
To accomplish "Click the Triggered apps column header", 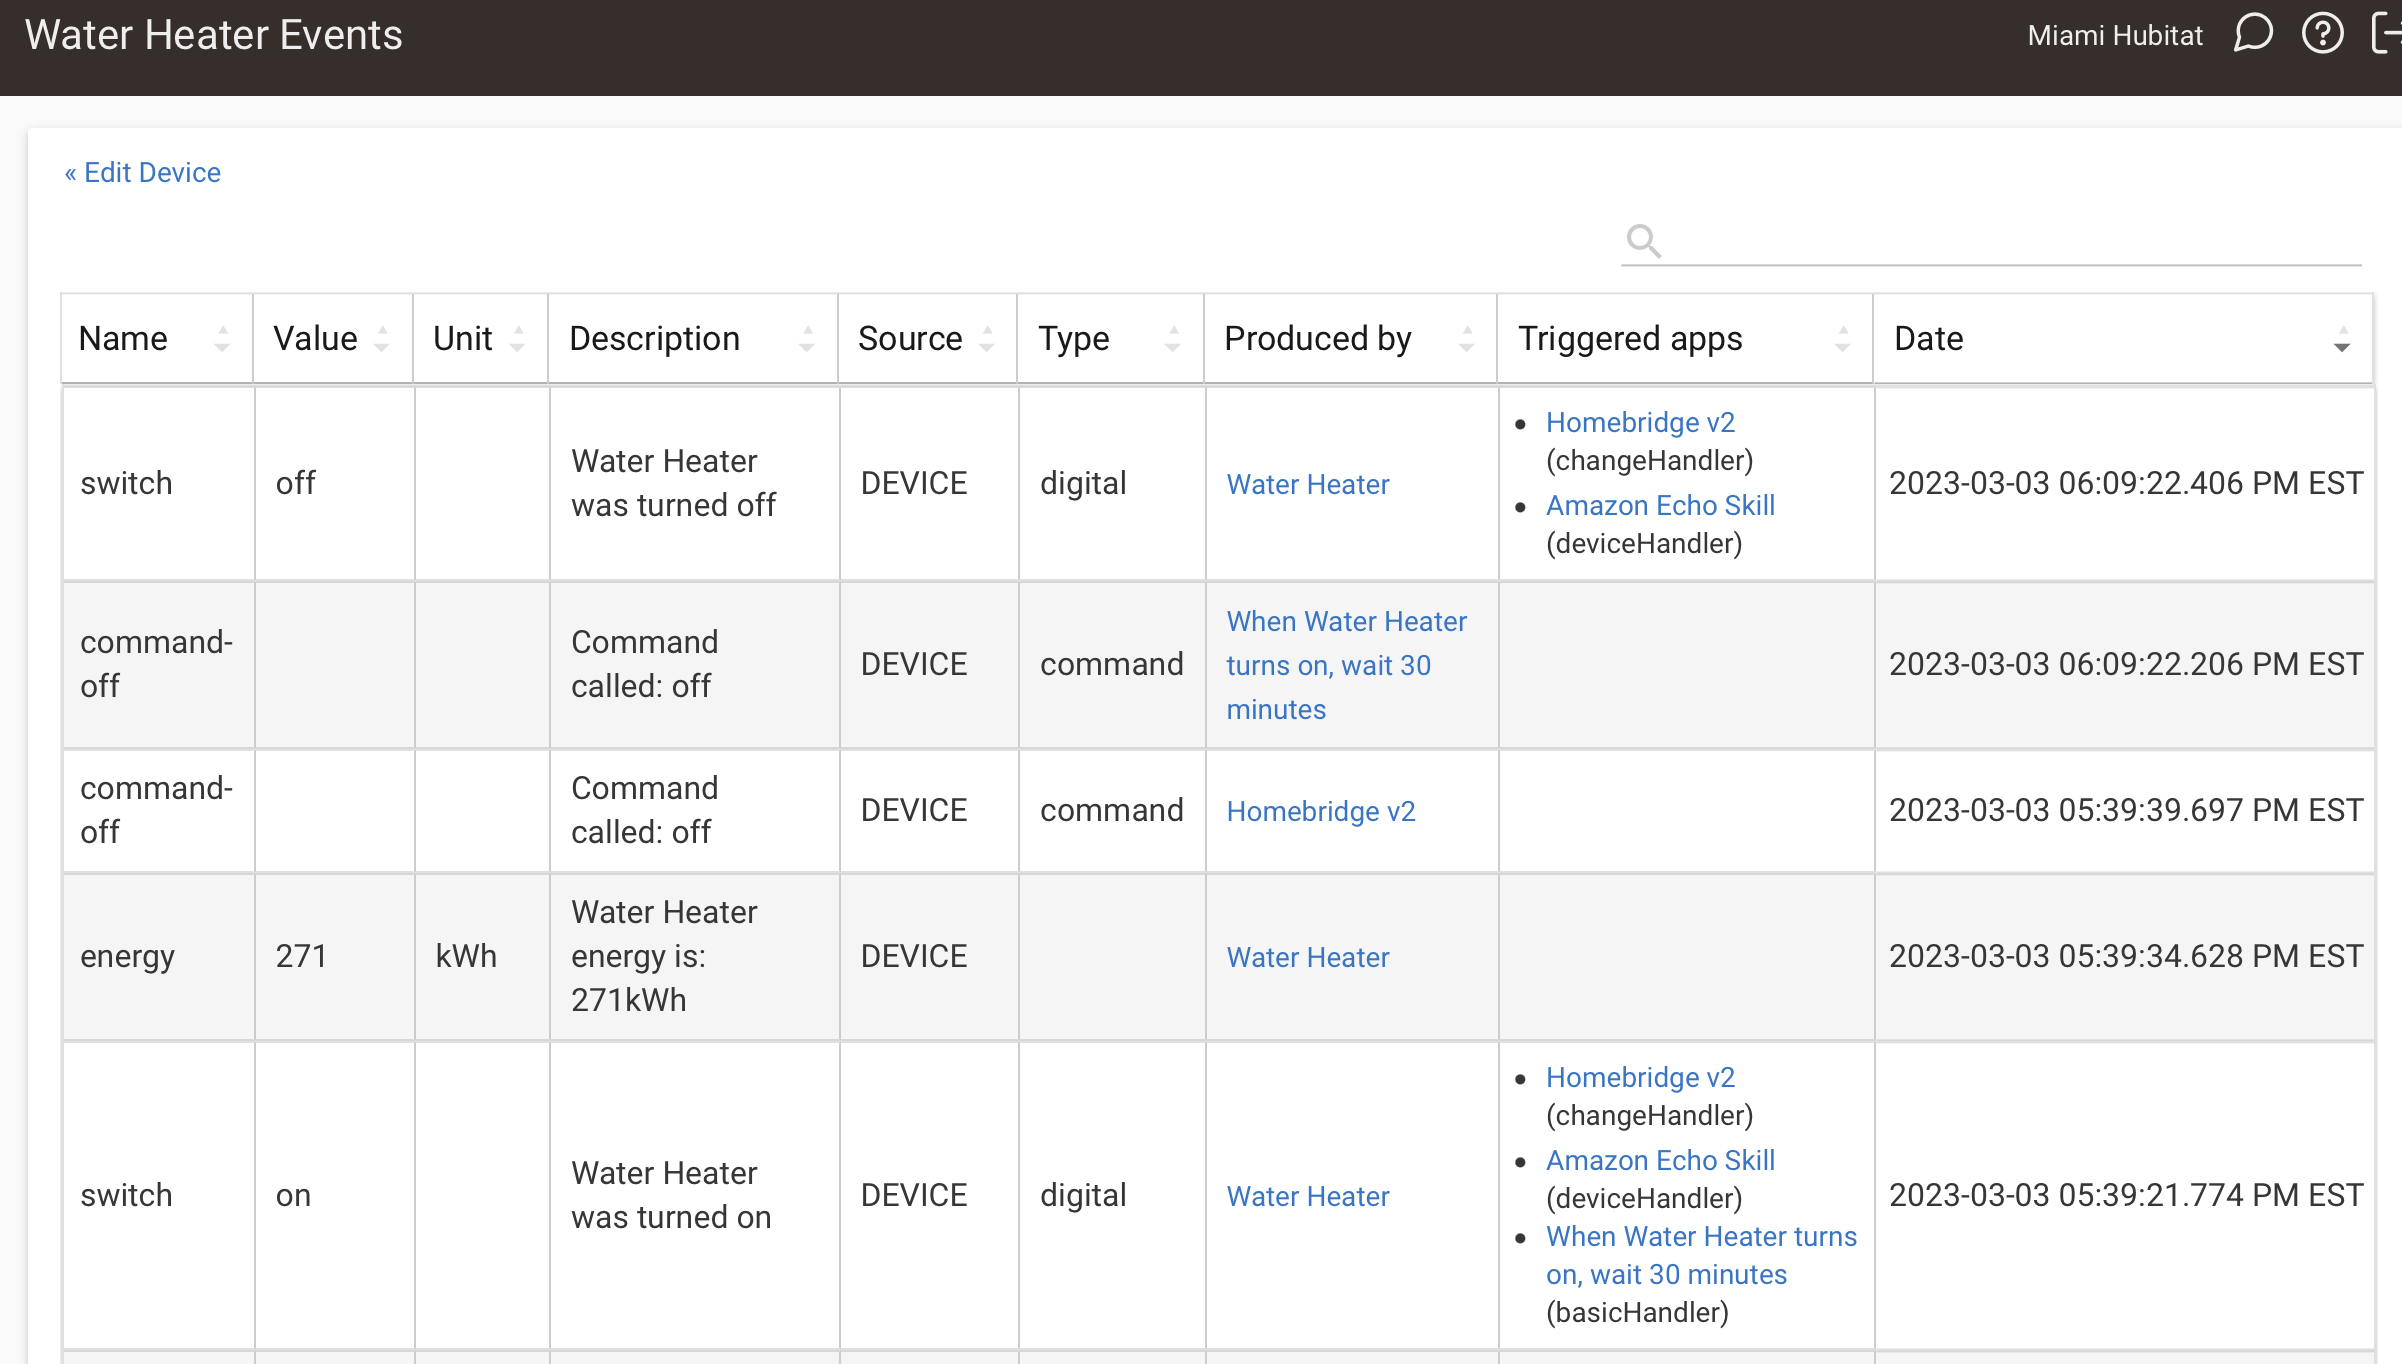I will click(x=1629, y=339).
